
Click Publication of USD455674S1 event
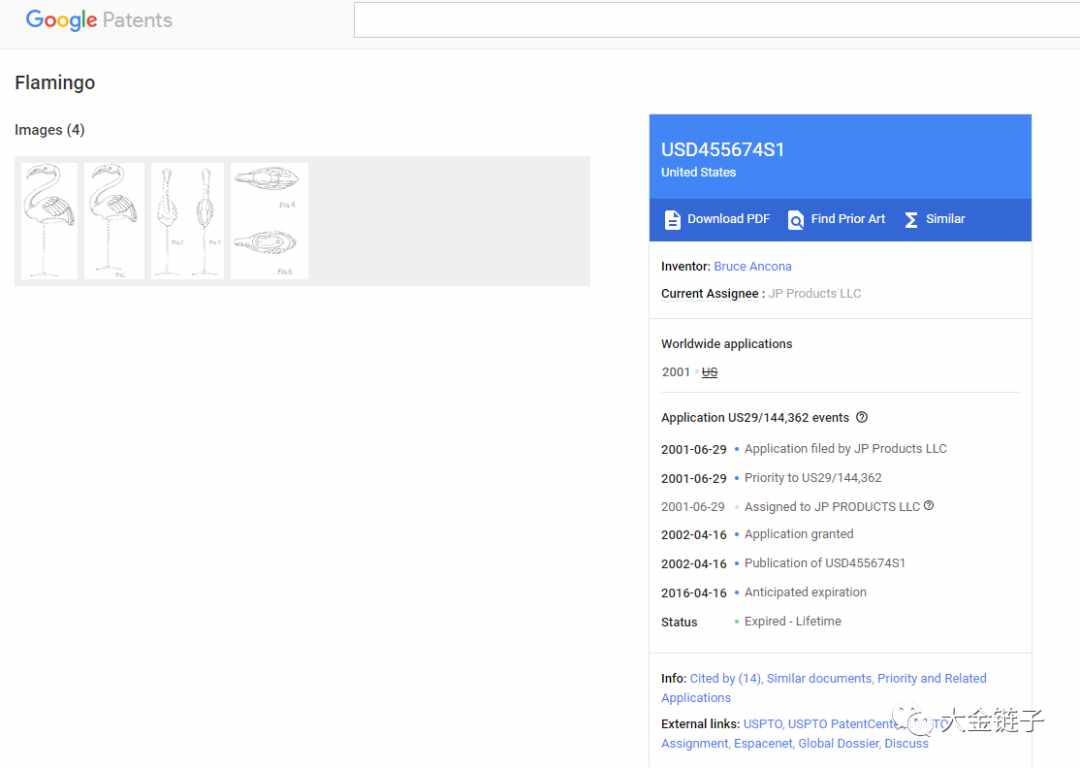824,563
